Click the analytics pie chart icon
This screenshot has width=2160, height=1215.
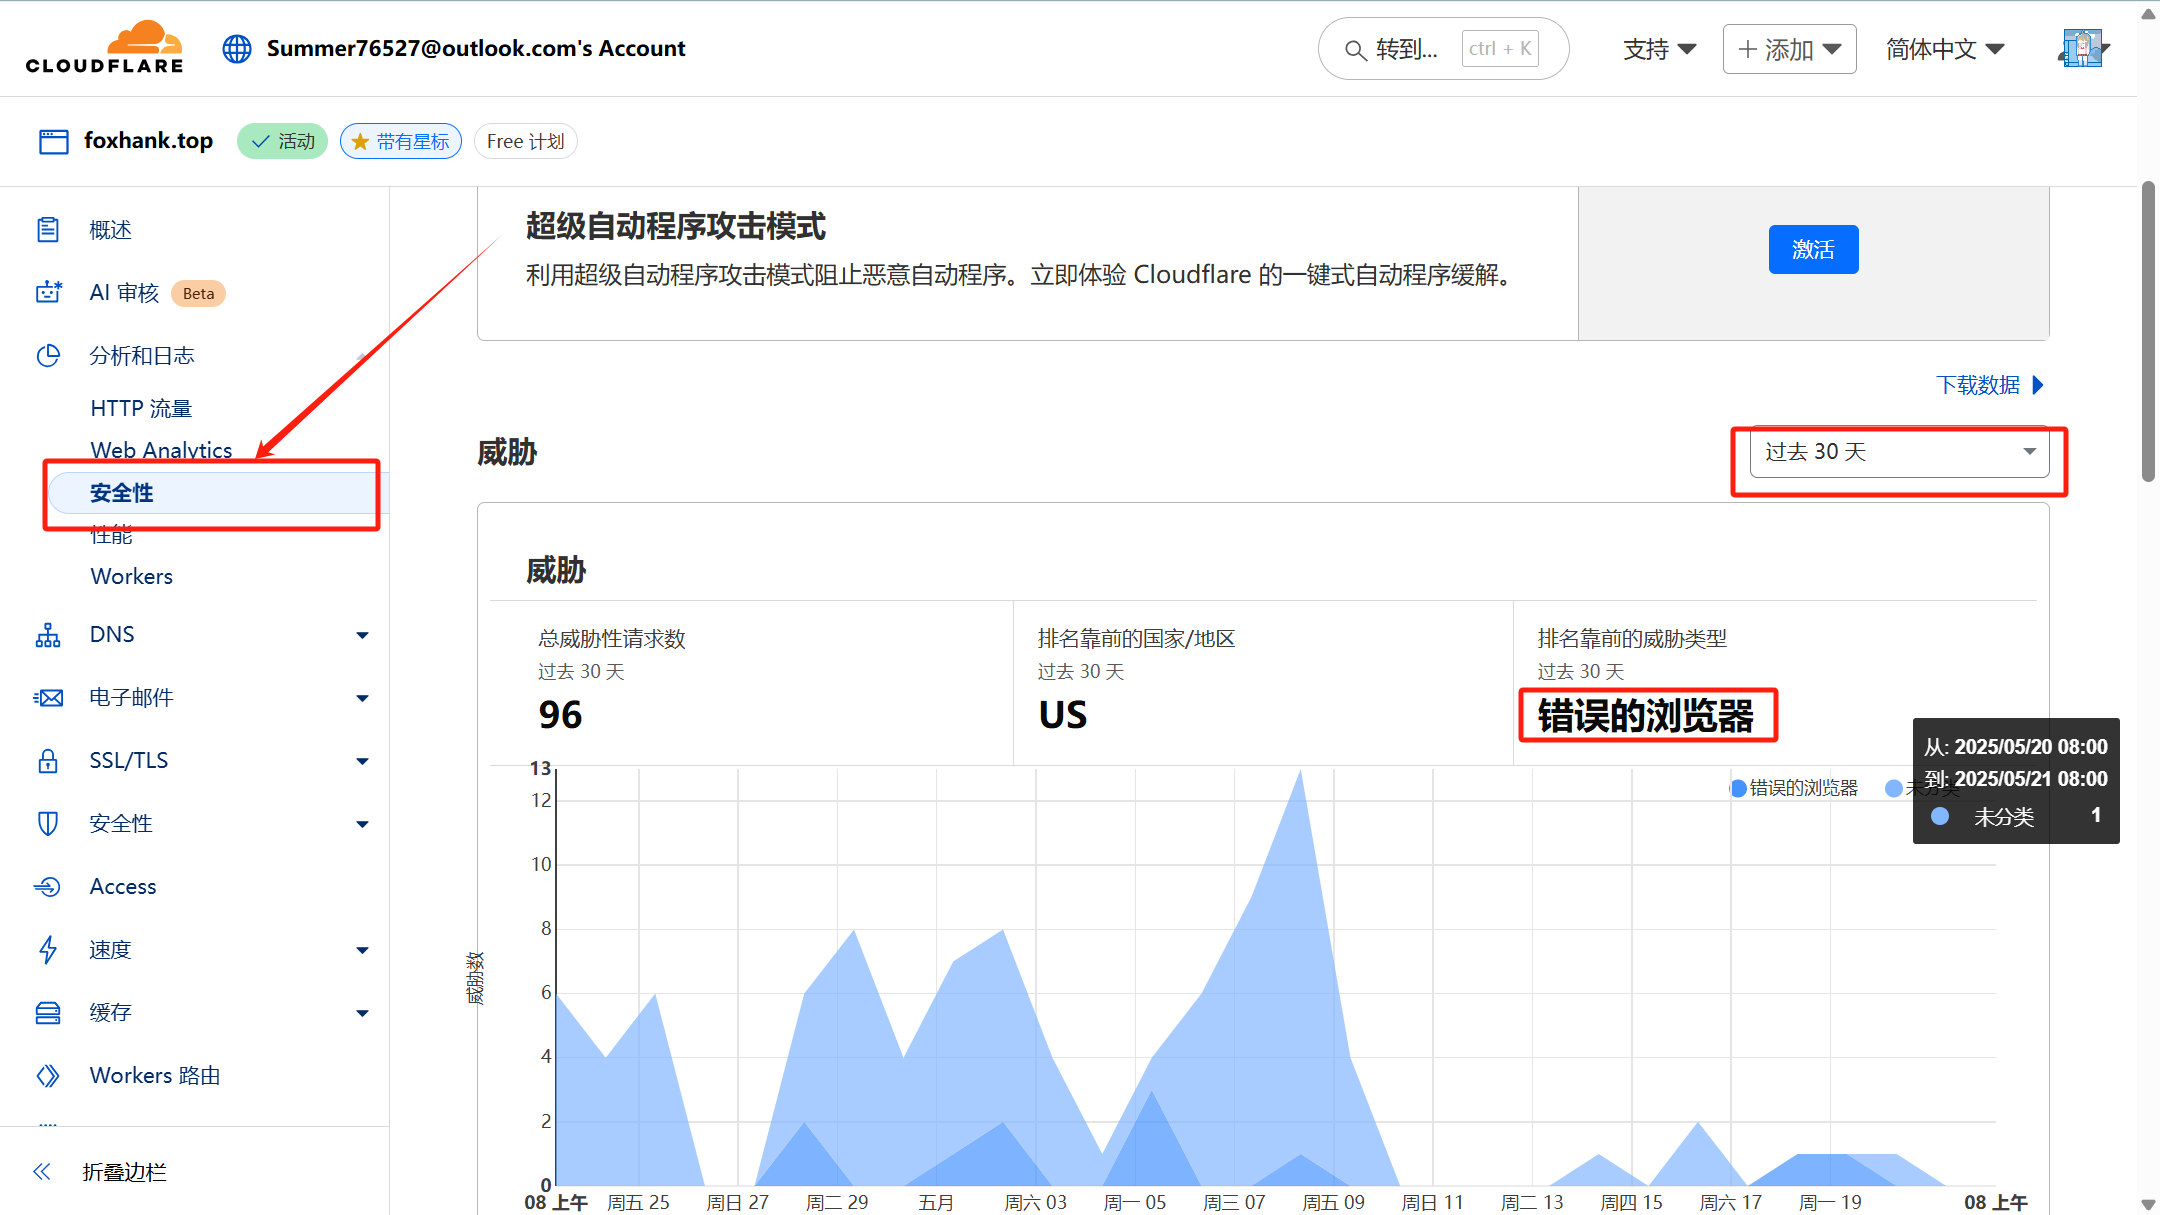[x=48, y=356]
